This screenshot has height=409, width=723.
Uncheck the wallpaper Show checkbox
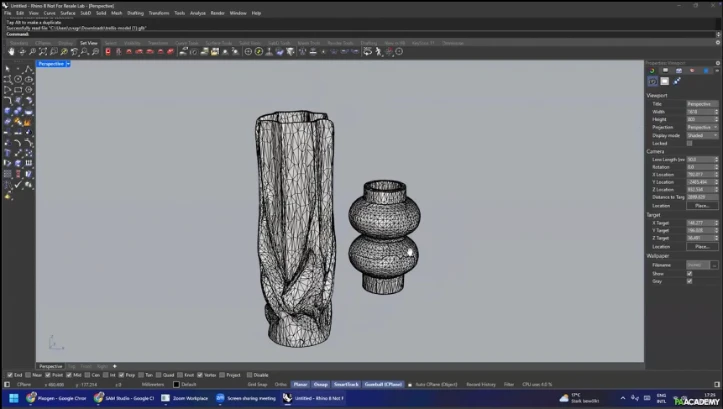tap(689, 273)
